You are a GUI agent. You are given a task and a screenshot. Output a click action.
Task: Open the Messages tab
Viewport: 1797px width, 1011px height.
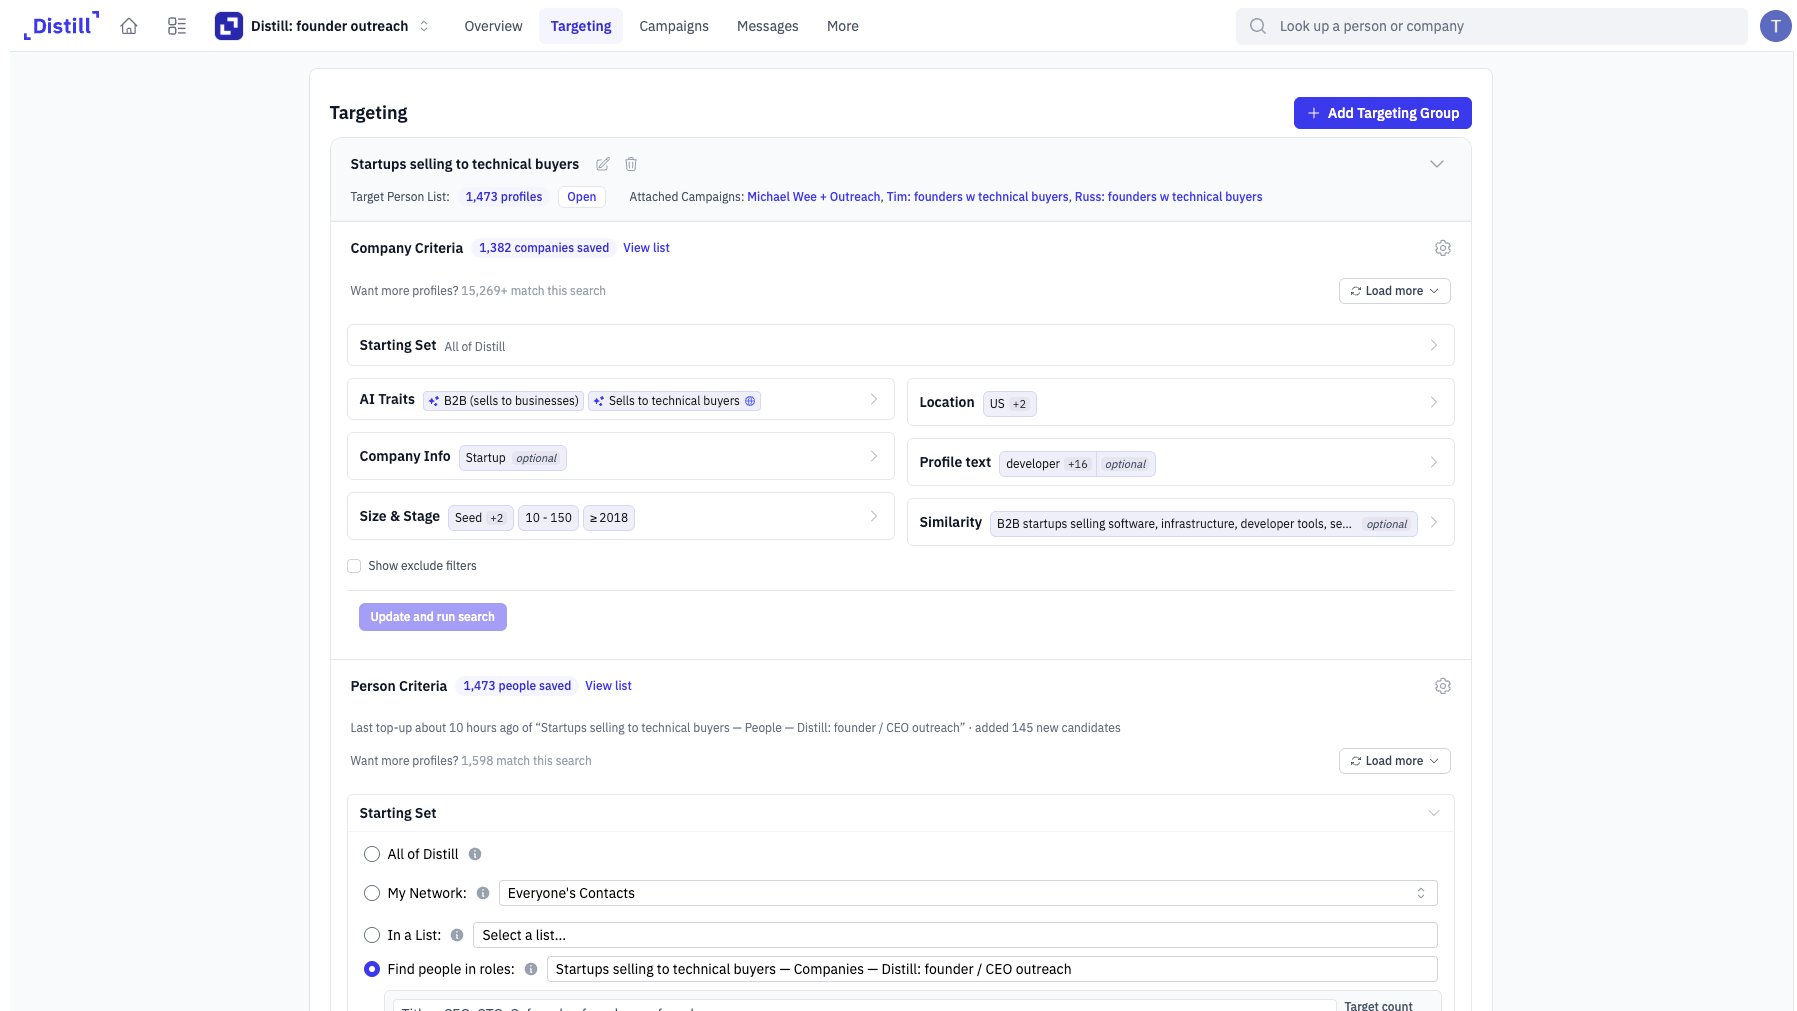(x=767, y=26)
